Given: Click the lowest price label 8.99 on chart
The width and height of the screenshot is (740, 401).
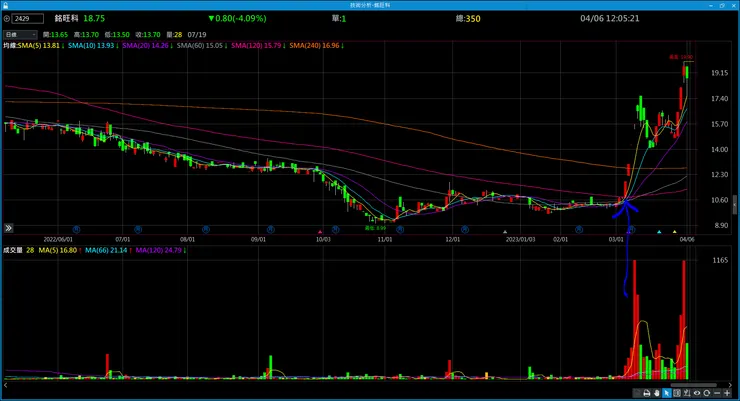Looking at the screenshot, I should [x=376, y=228].
